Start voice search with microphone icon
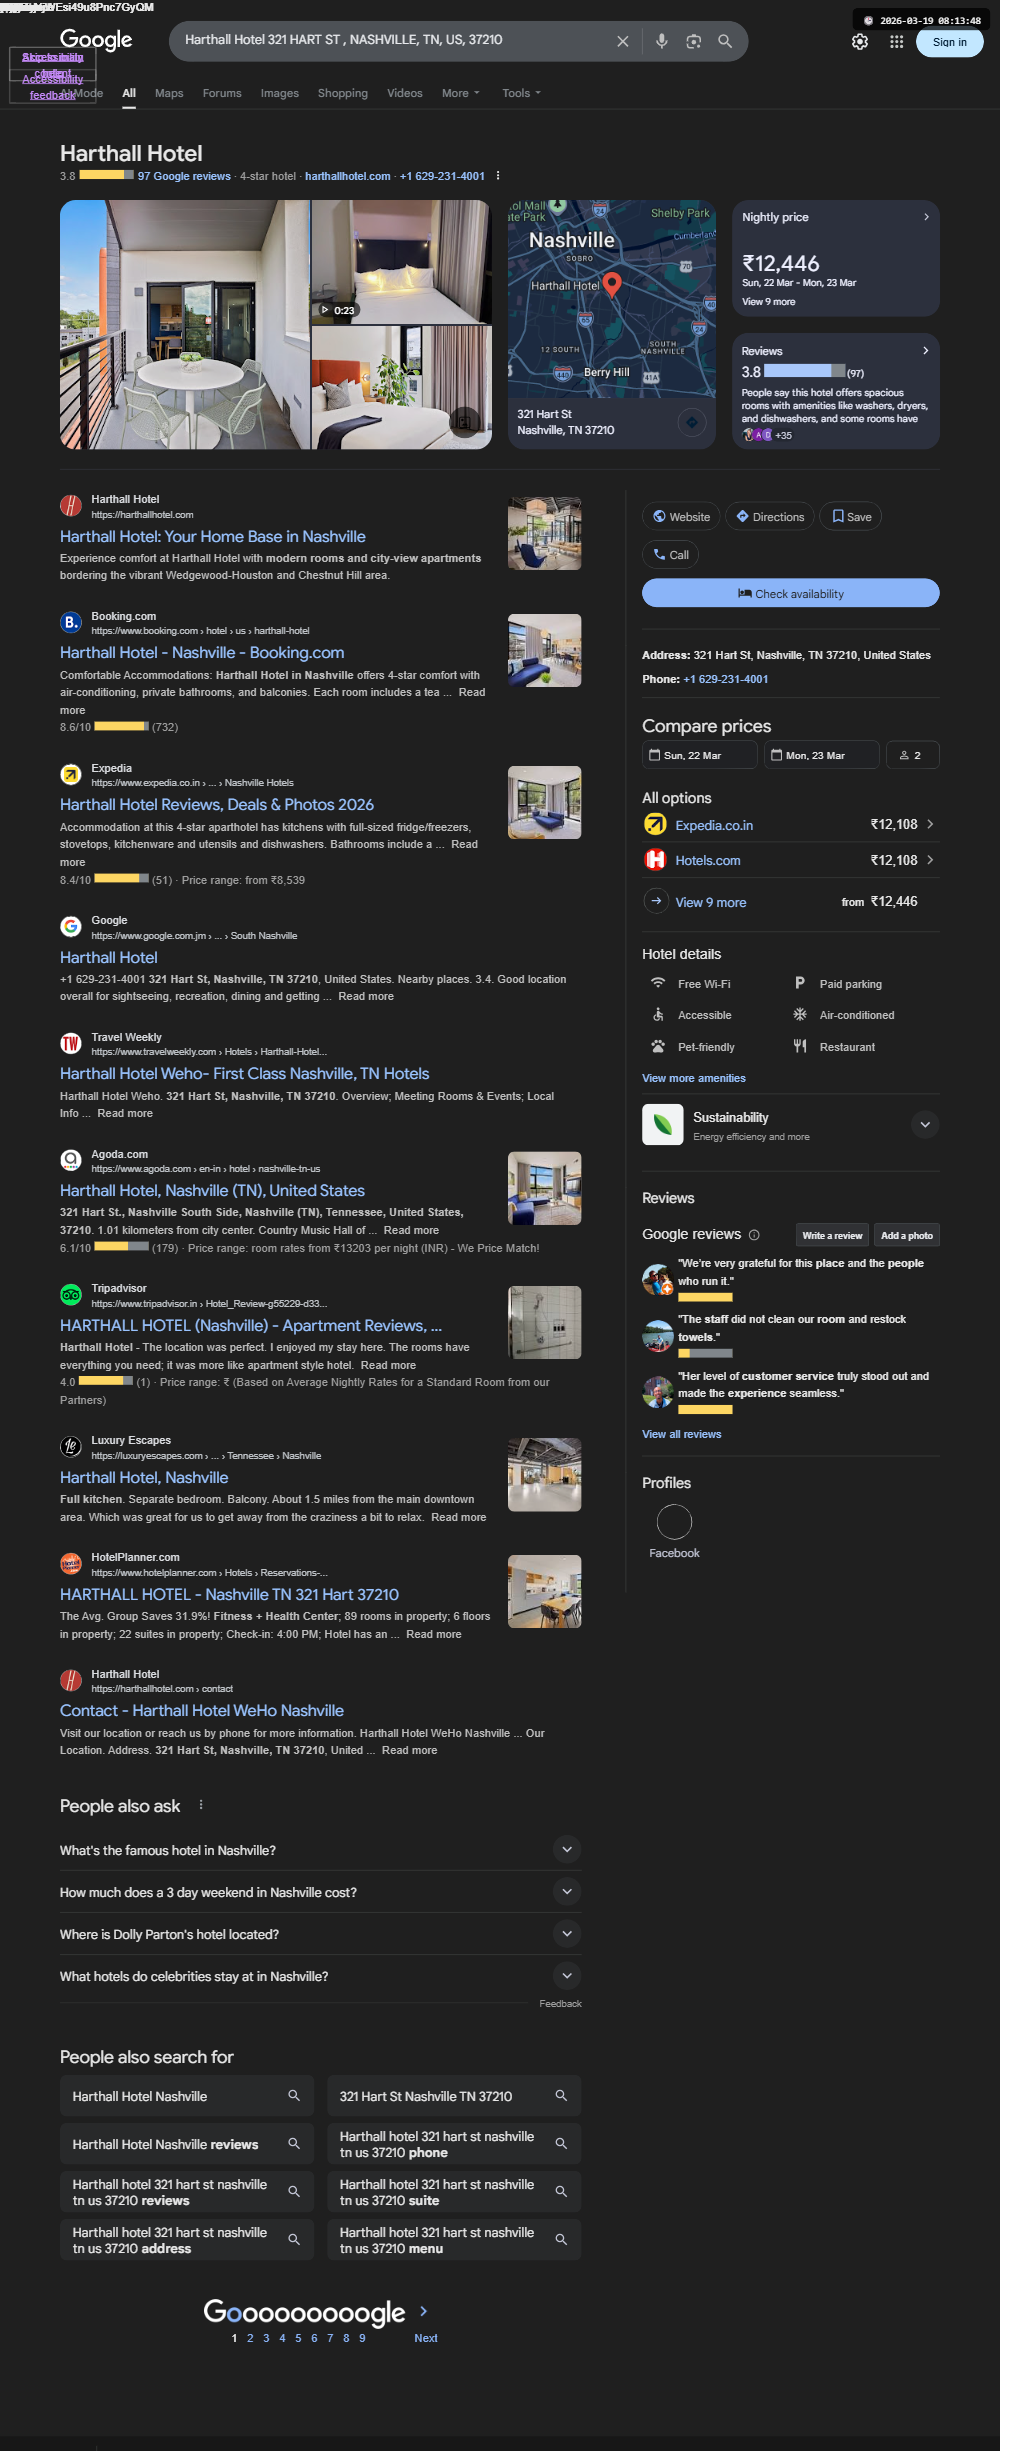This screenshot has width=1012, height=2451. pos(661,41)
